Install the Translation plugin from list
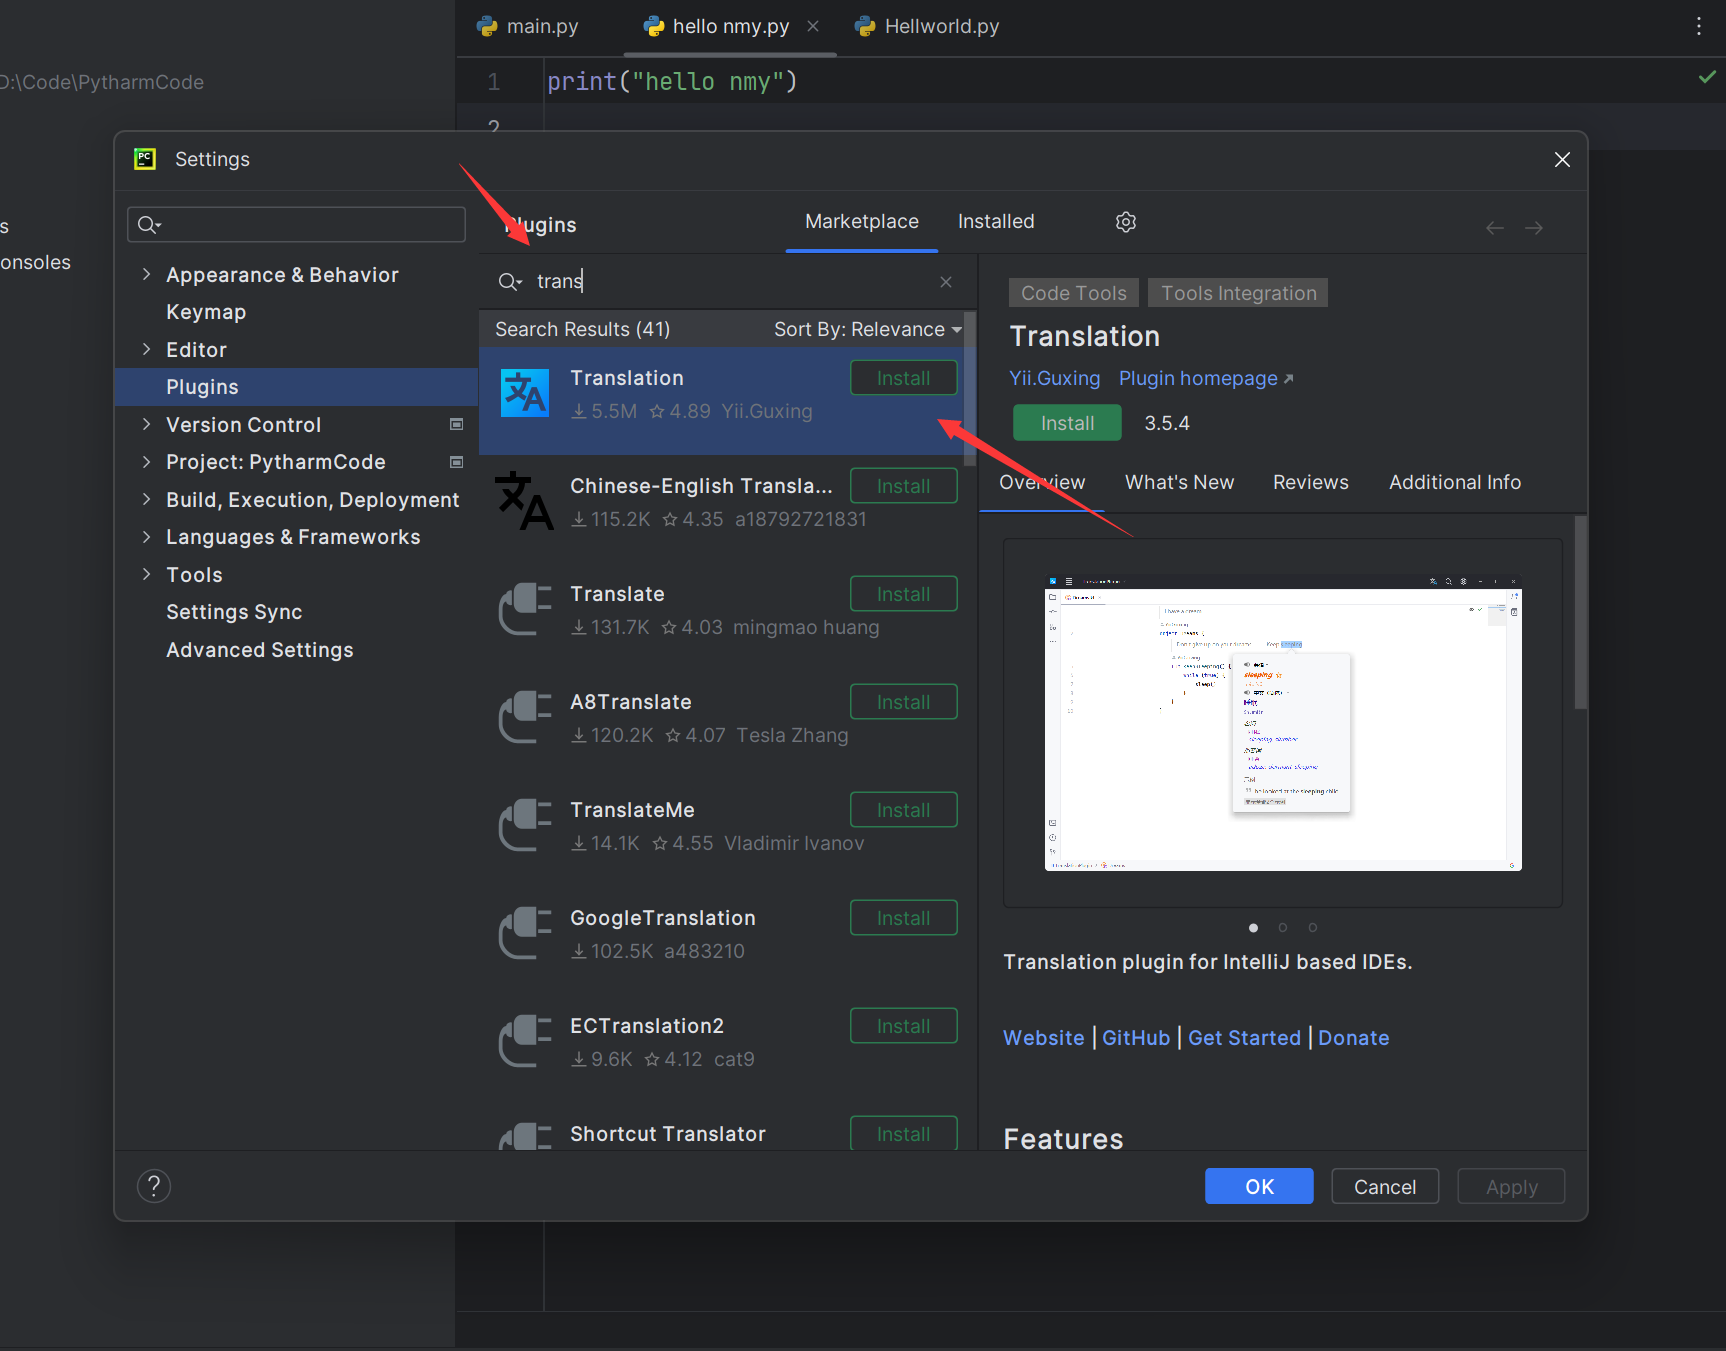This screenshot has width=1726, height=1351. coord(904,378)
